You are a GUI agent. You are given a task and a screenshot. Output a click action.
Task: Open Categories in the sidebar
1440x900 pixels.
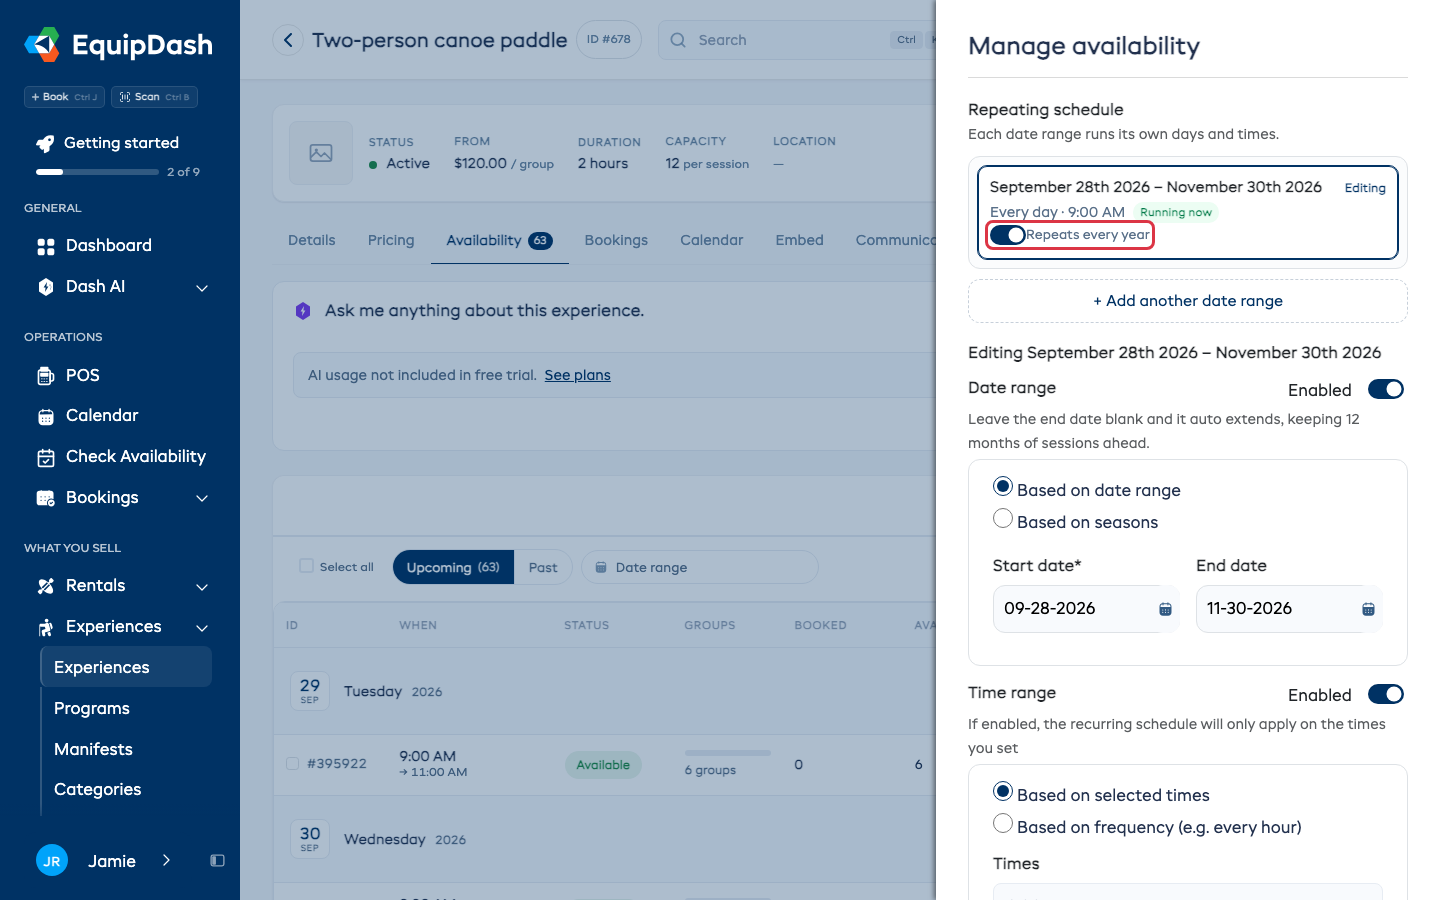98,790
